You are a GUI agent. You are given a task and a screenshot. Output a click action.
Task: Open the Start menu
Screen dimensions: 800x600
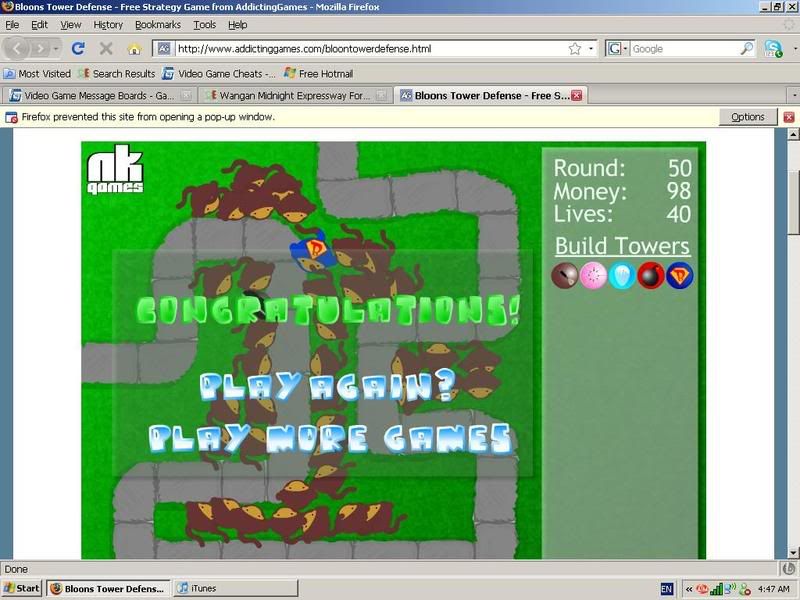point(21,588)
